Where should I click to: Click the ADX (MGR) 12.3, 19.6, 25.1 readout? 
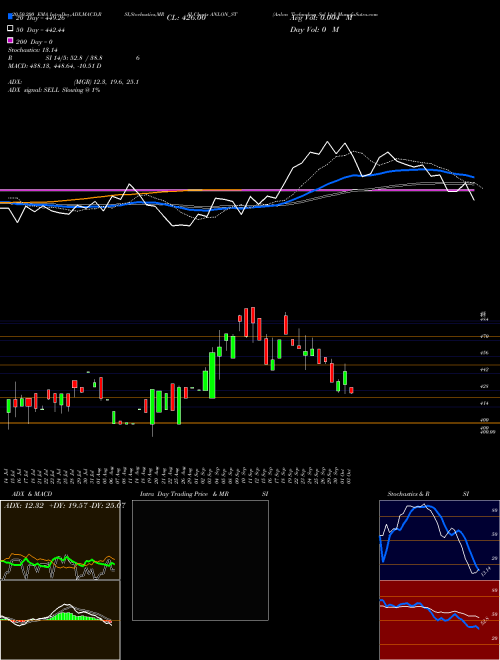point(73,82)
